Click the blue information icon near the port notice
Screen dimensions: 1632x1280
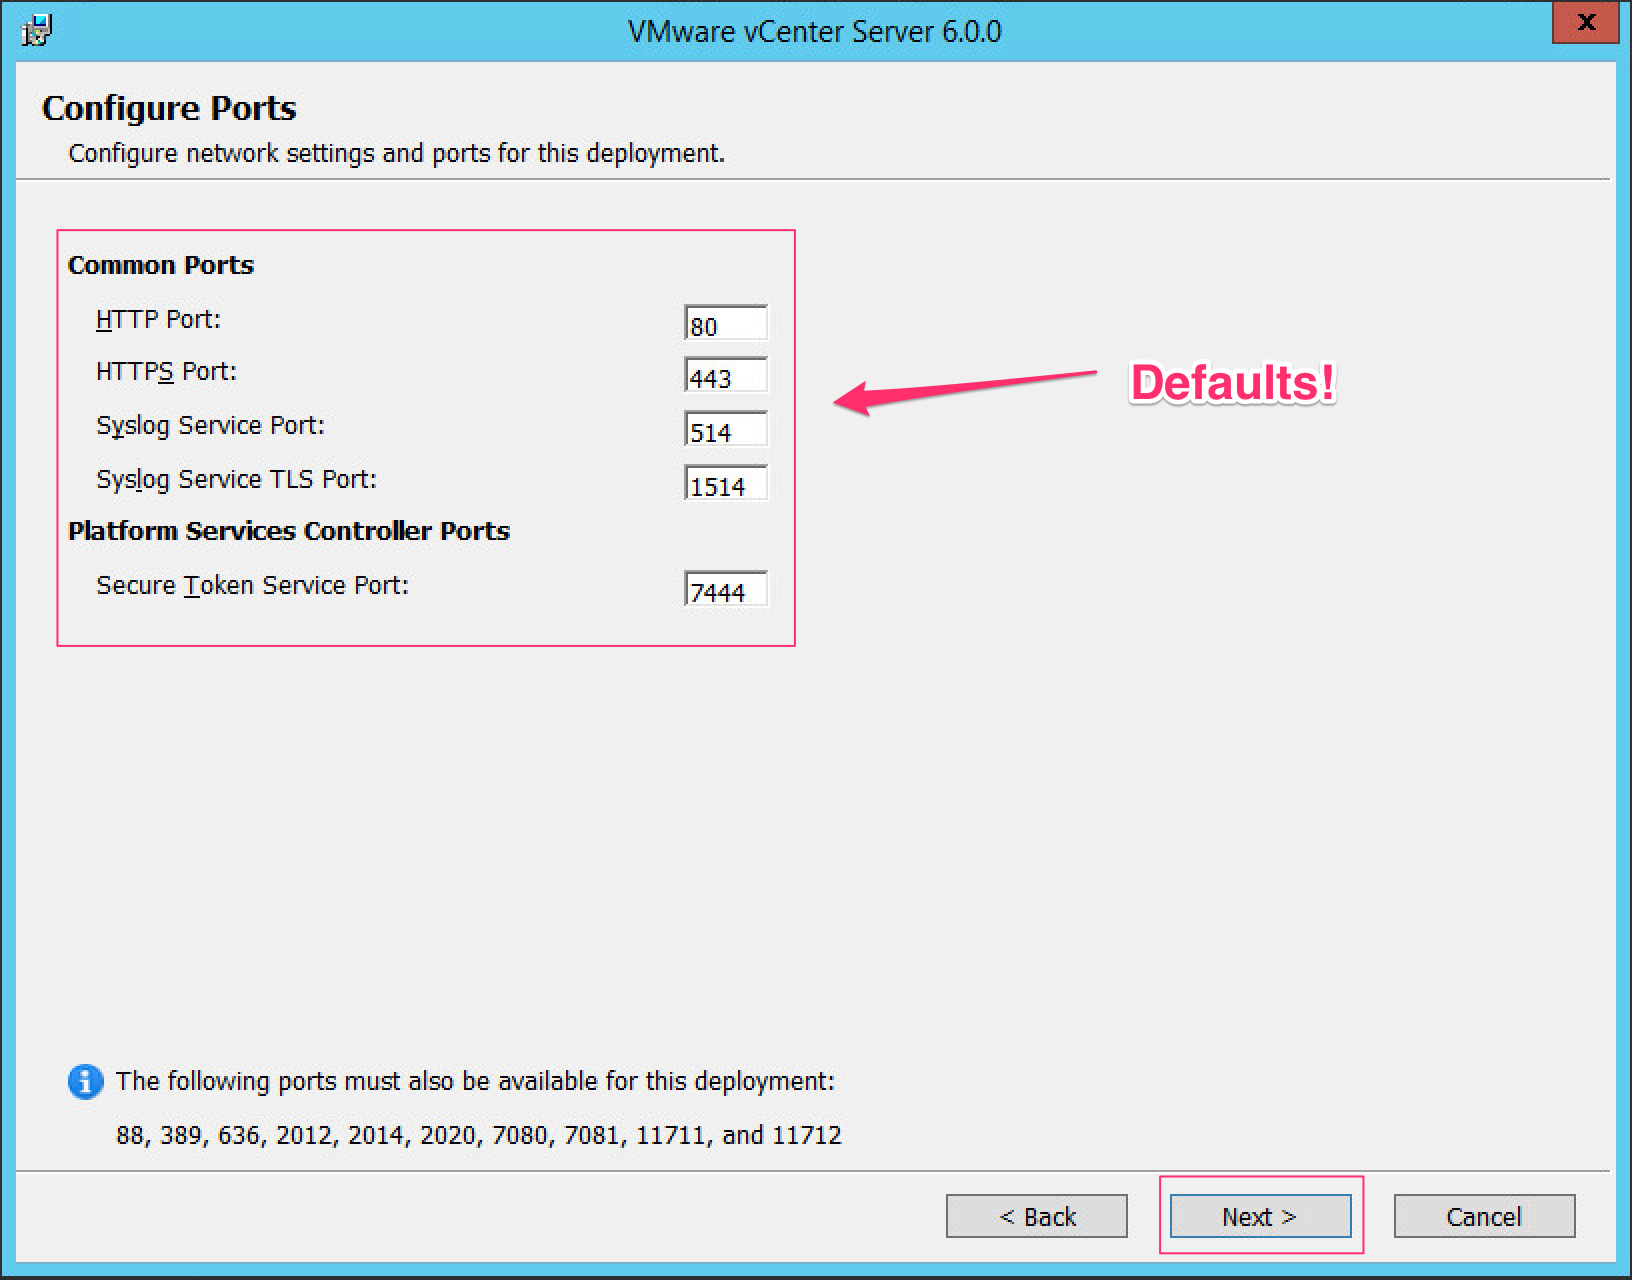pyautogui.click(x=85, y=1082)
